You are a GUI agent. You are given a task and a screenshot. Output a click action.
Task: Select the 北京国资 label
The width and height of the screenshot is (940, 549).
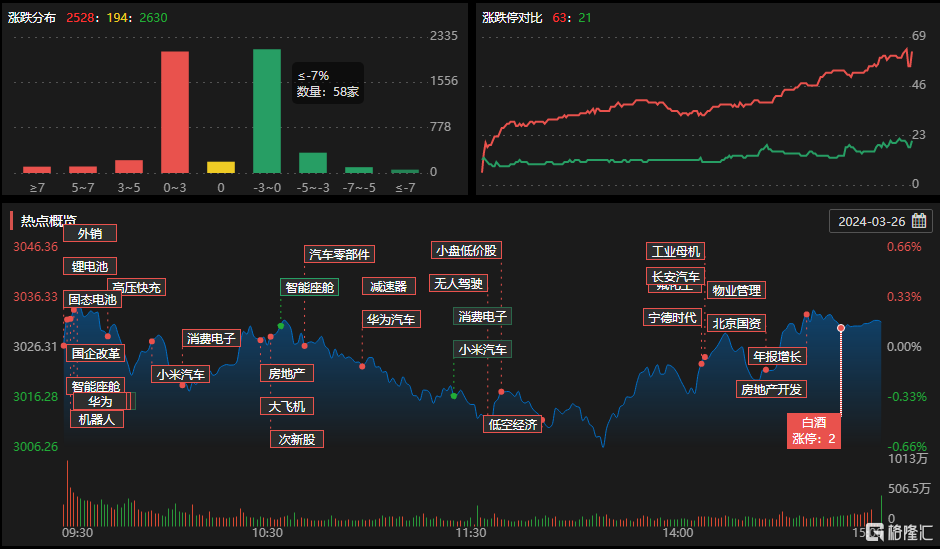(x=737, y=323)
